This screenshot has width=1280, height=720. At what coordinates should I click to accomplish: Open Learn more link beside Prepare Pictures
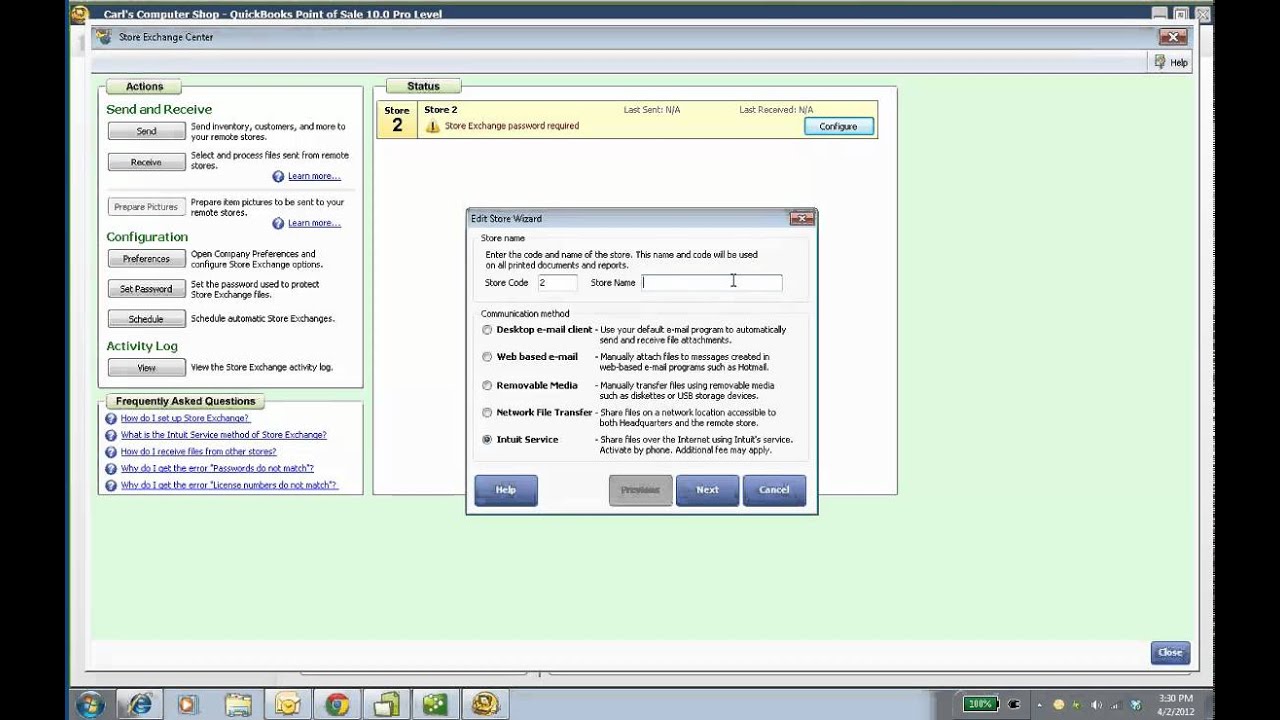tap(314, 223)
